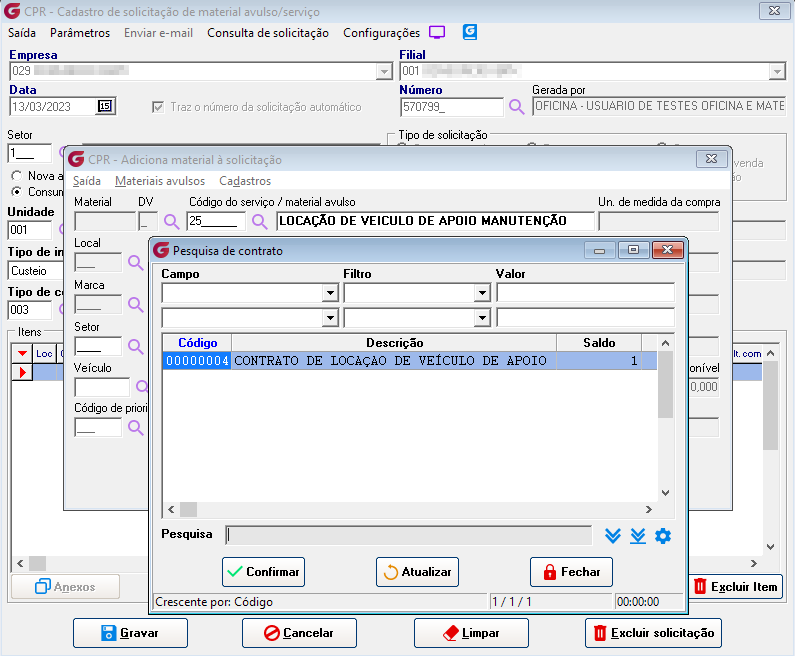The height and width of the screenshot is (656, 795).
Task: Toggle Traz o número da solicitação automático
Action: (158, 107)
